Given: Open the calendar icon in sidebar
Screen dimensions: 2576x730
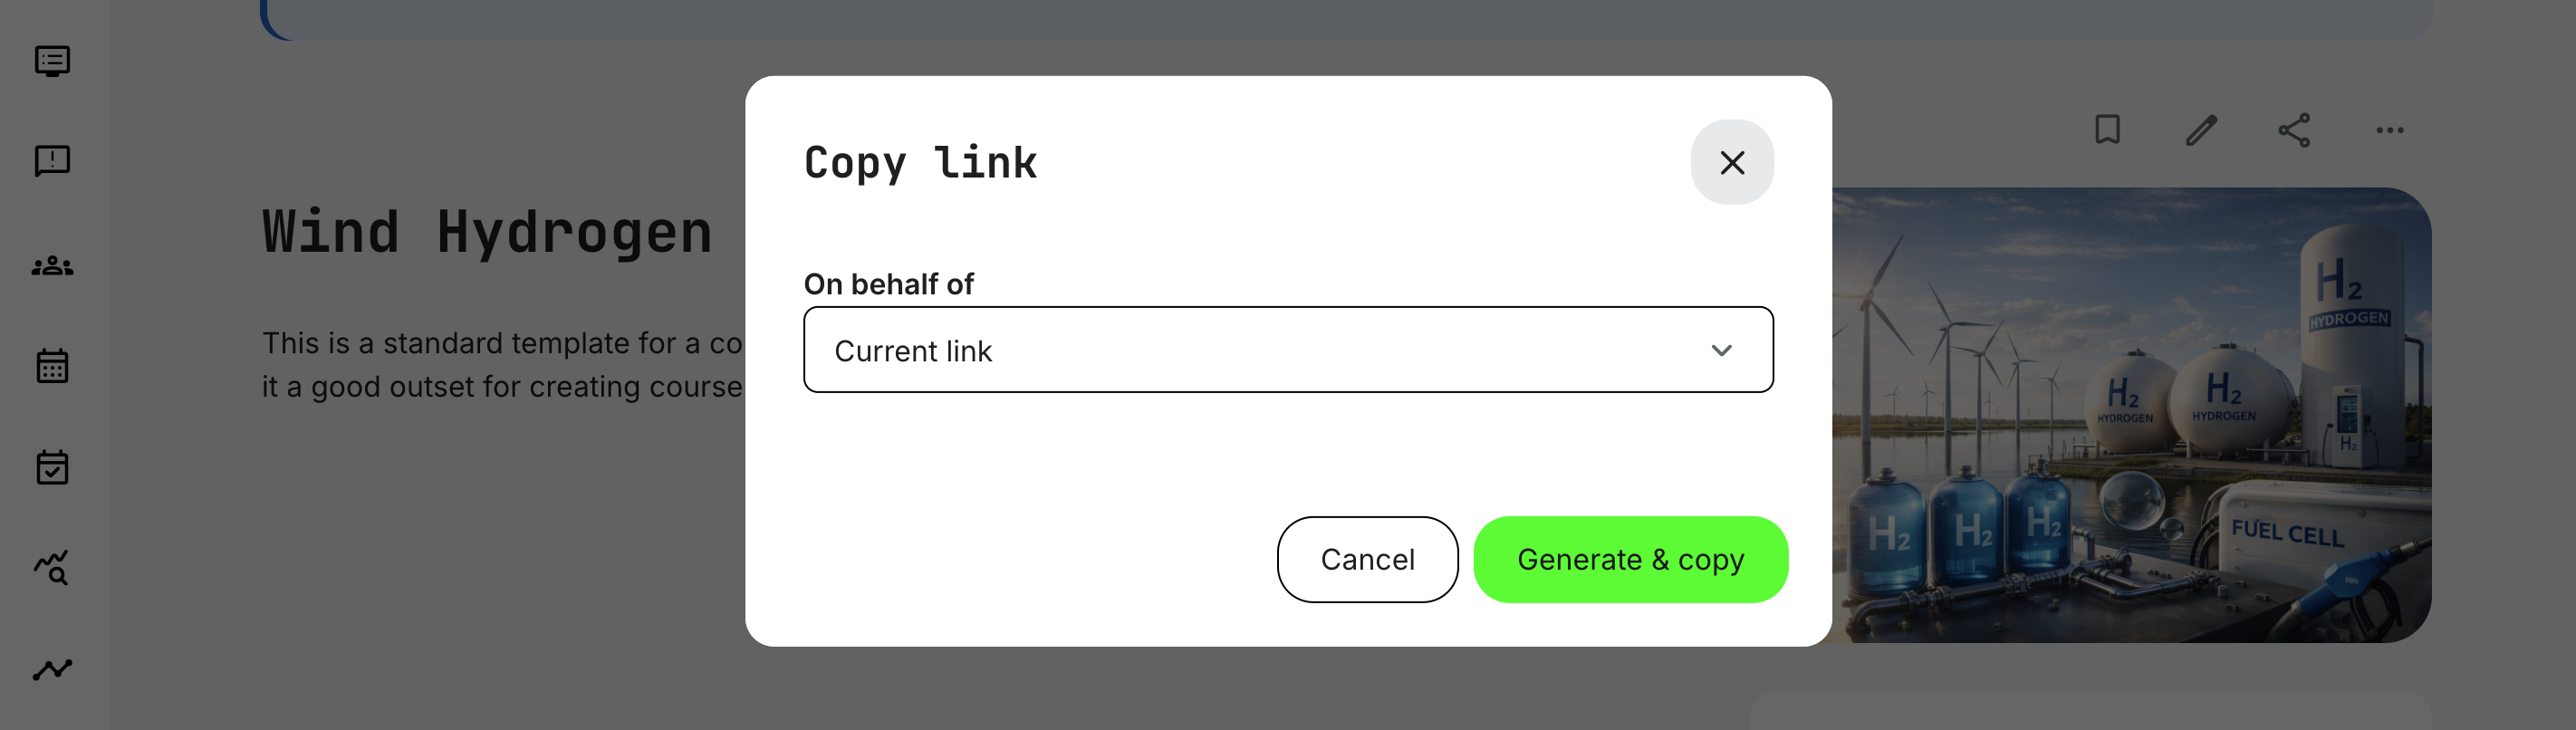Looking at the screenshot, I should pyautogui.click(x=53, y=366).
